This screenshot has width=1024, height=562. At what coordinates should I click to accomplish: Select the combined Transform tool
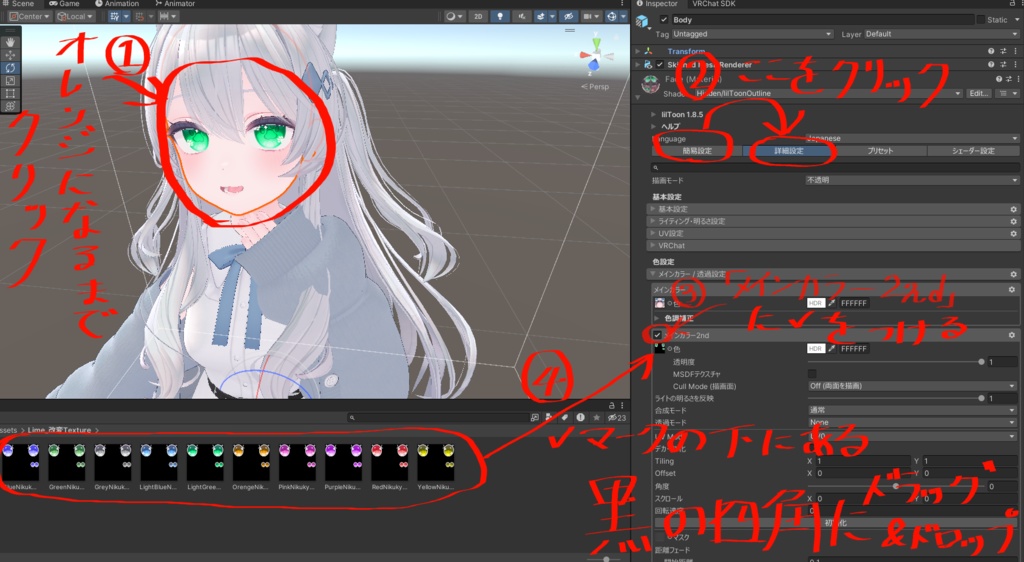(x=10, y=106)
